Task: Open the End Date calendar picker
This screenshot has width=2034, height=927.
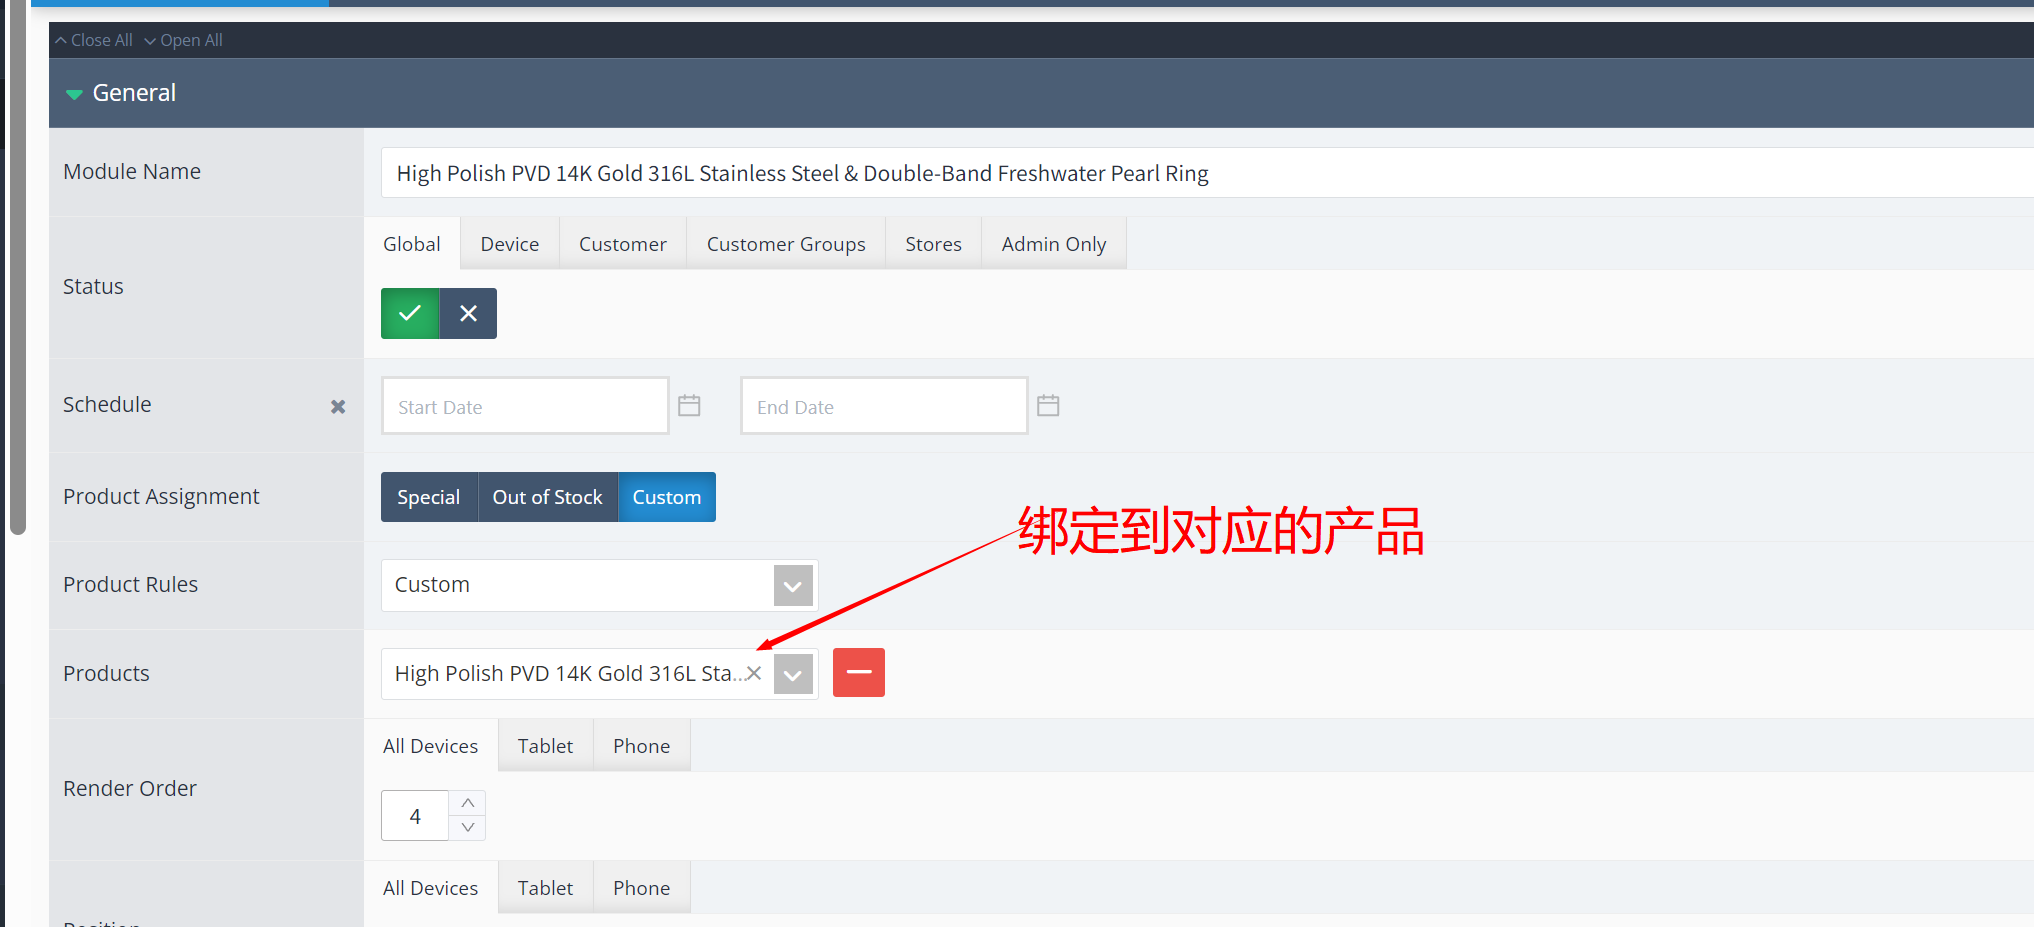Action: pos(1047,405)
